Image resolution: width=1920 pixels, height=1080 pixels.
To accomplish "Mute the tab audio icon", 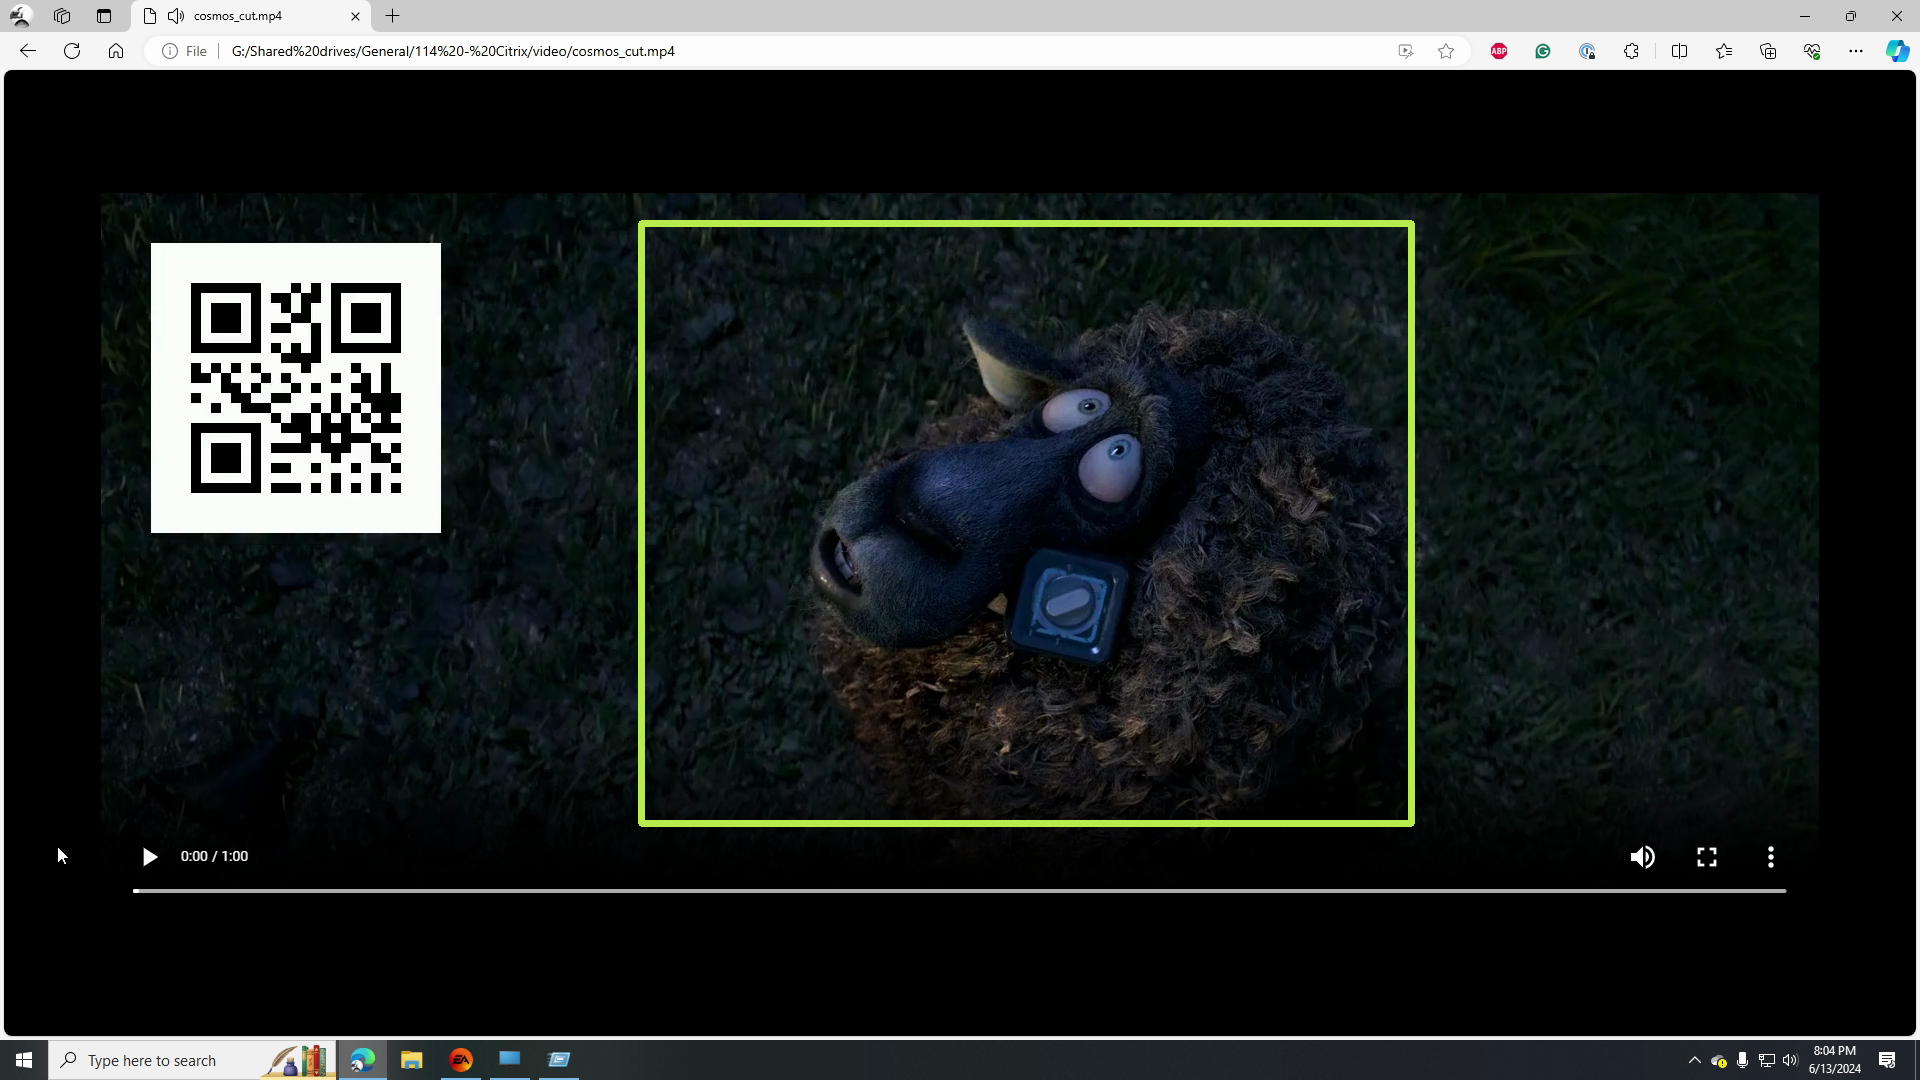I will pyautogui.click(x=176, y=16).
